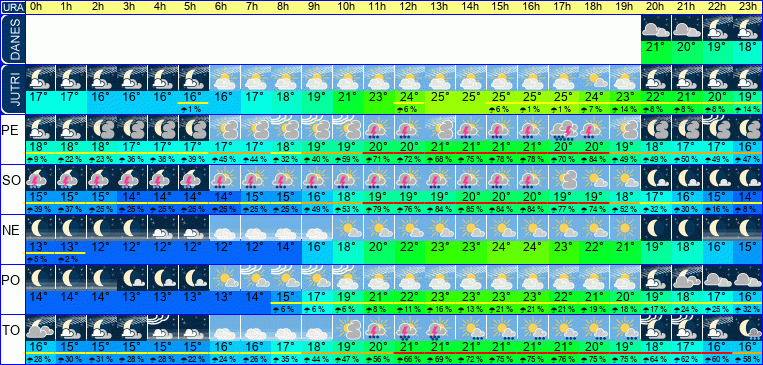Click the 12h hour column header

point(409,7)
